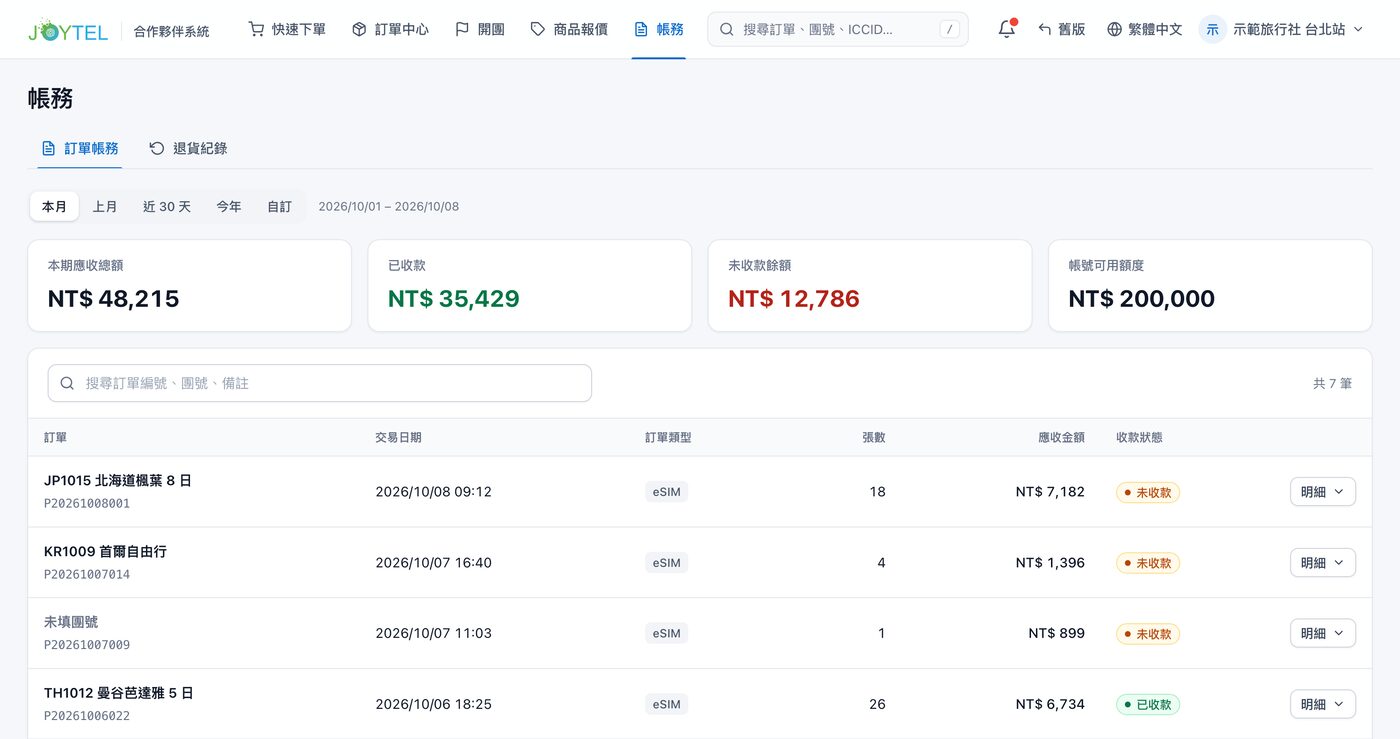Image resolution: width=1400 pixels, height=739 pixels.
Task: Expand 明細 for the 未填團號 order
Action: tap(1323, 633)
